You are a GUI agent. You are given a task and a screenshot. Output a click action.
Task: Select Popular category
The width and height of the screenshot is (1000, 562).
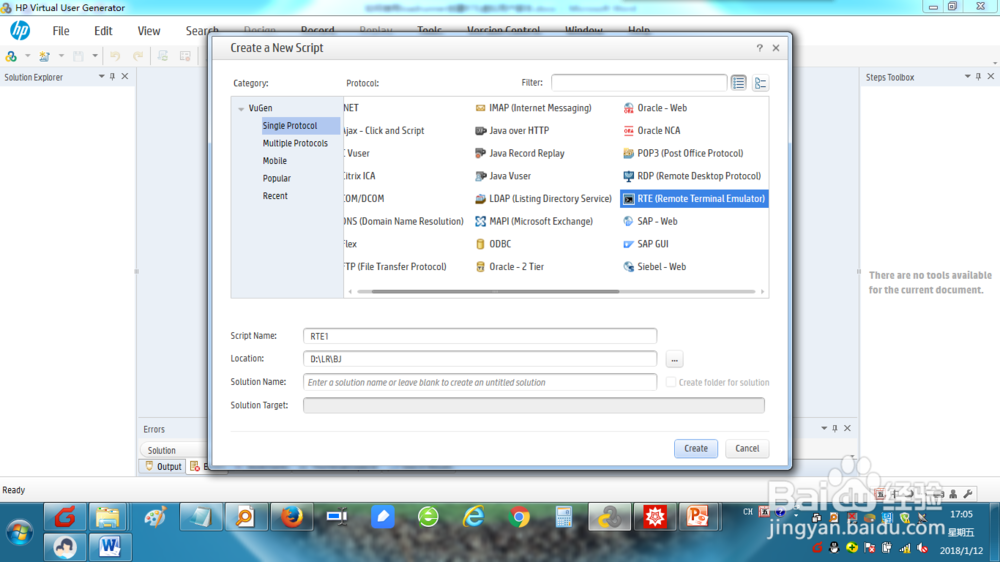pos(276,179)
